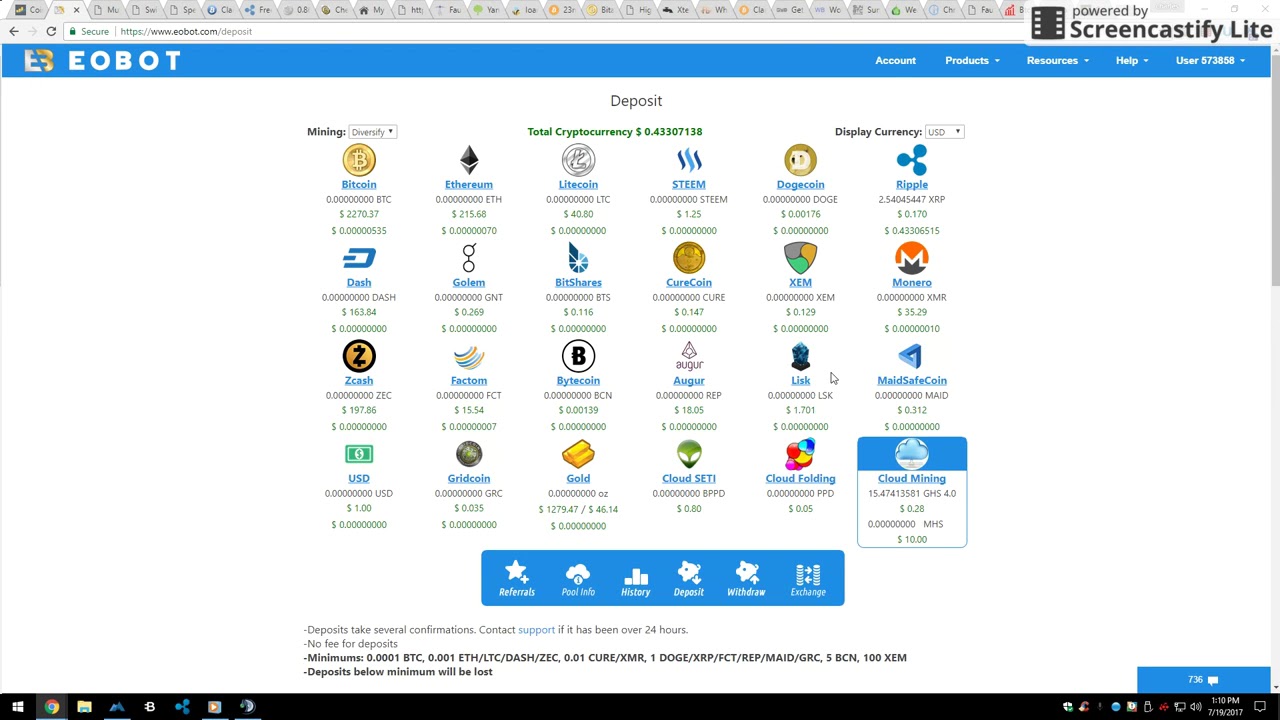1280x720 pixels.
Task: Open the Gridcoin text link
Action: pos(469,479)
